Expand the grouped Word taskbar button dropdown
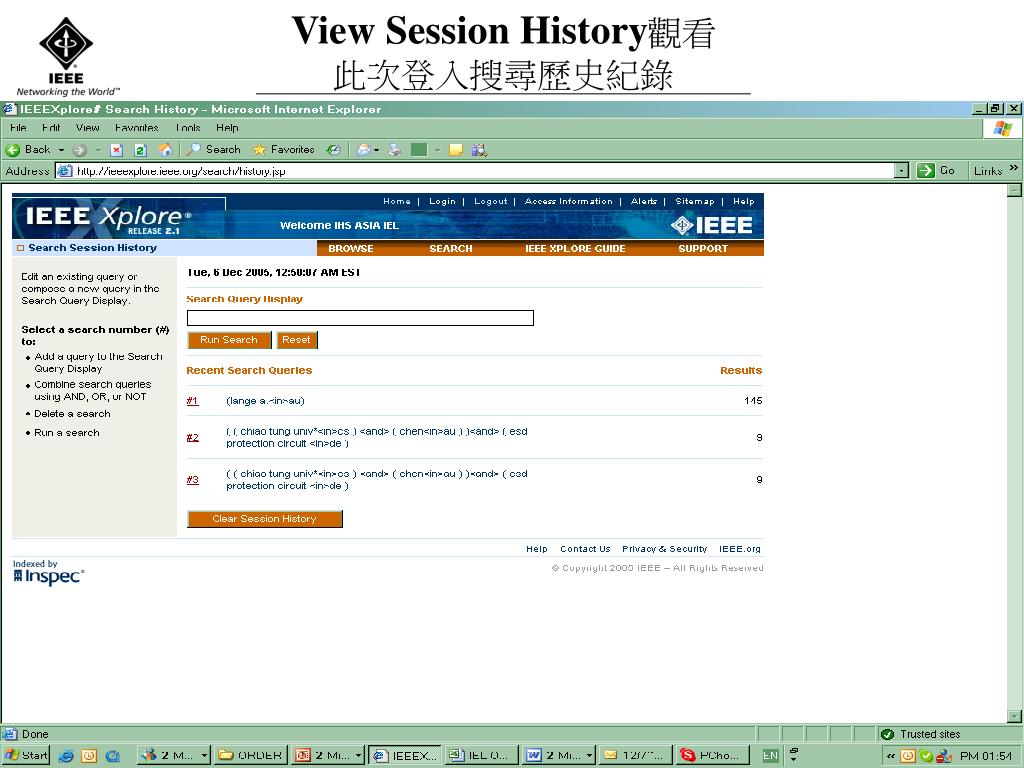1024x768 pixels. coord(589,756)
